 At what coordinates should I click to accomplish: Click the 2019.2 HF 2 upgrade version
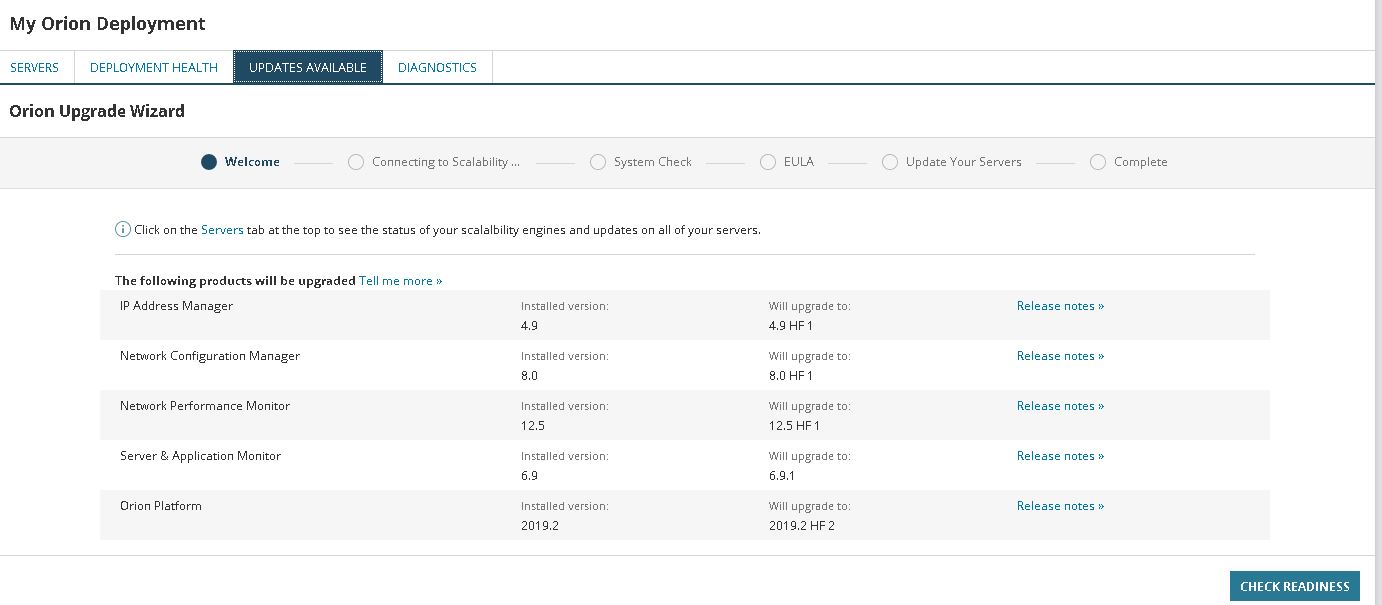802,526
